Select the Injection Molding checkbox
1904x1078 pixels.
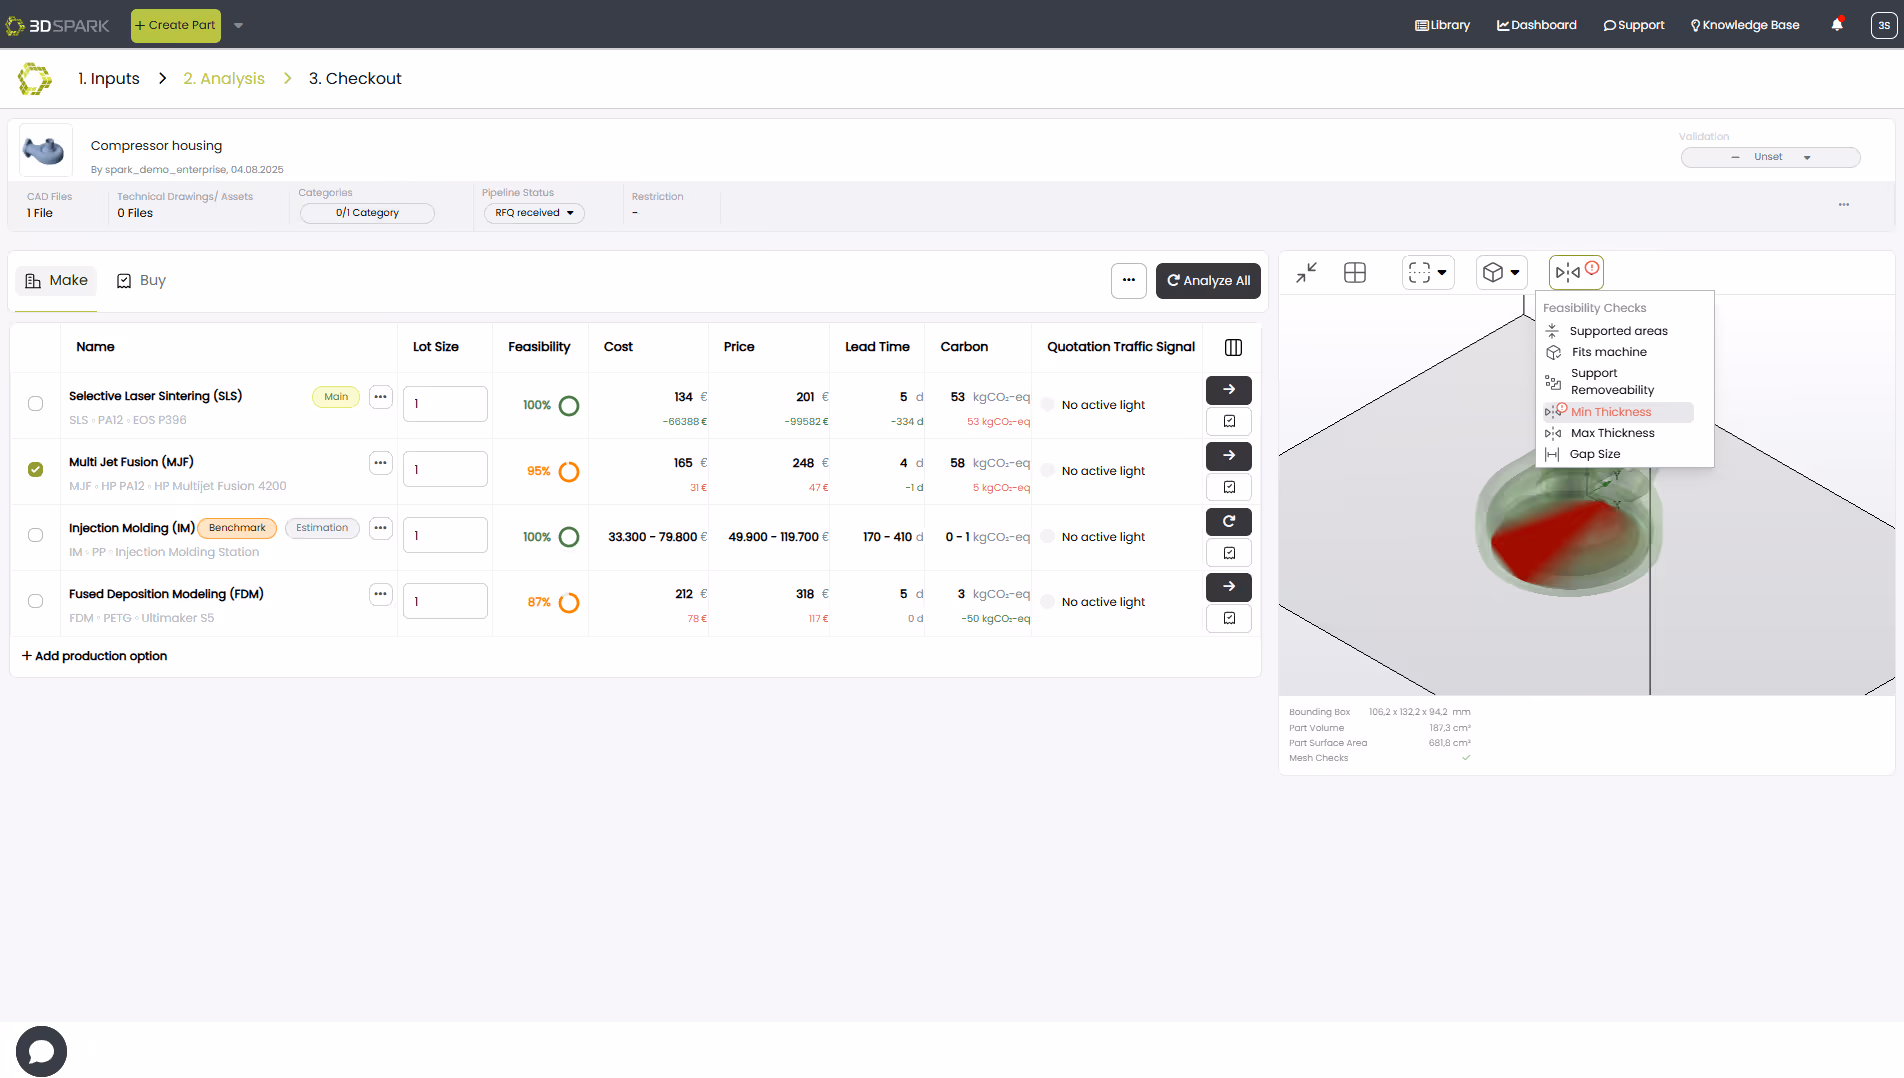point(35,536)
